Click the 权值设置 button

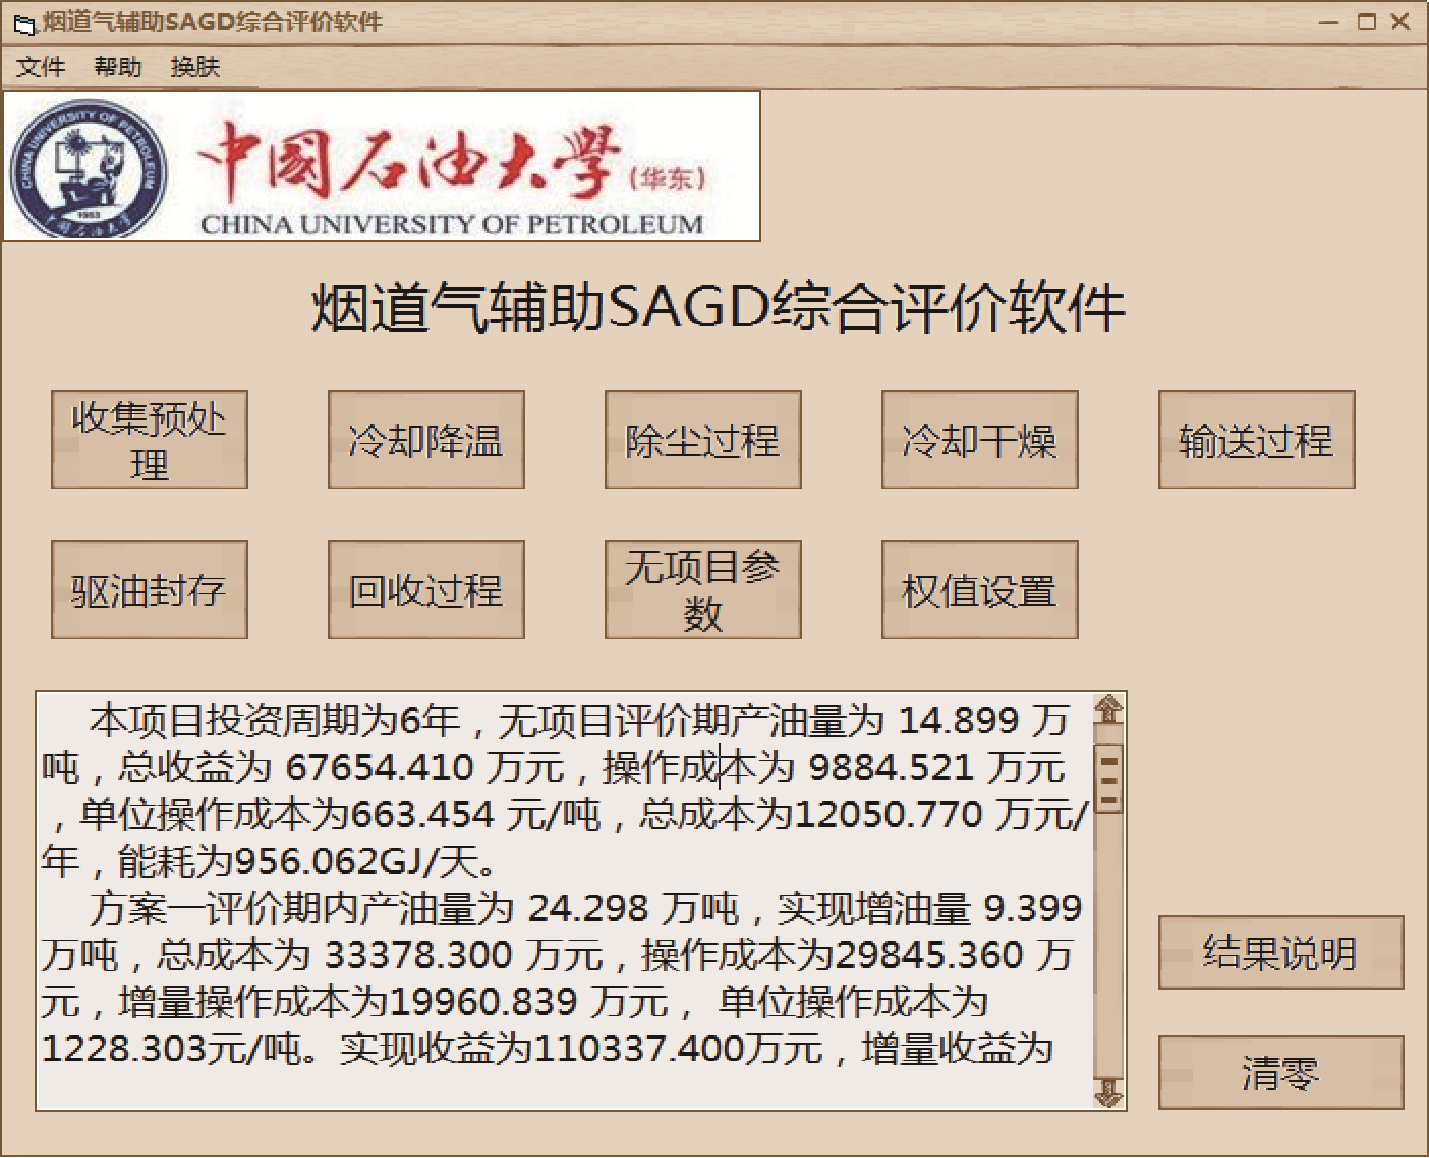tap(979, 590)
